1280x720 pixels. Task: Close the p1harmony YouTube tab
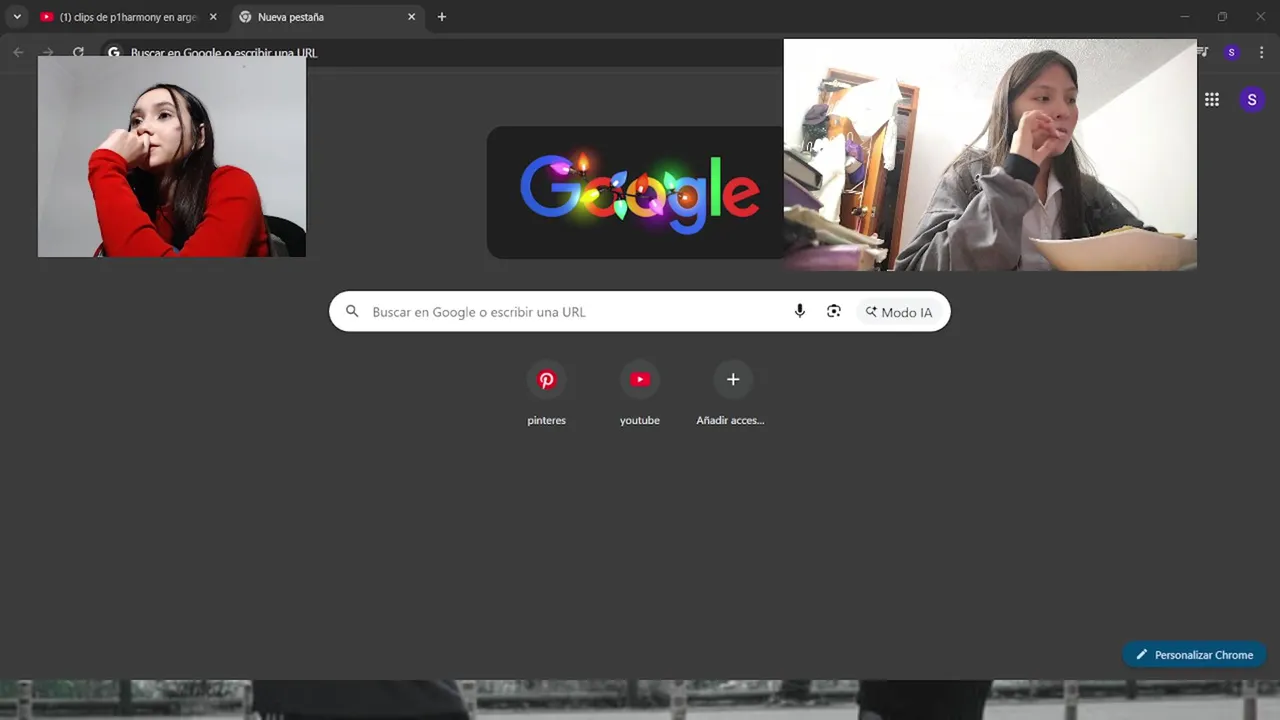tap(212, 17)
